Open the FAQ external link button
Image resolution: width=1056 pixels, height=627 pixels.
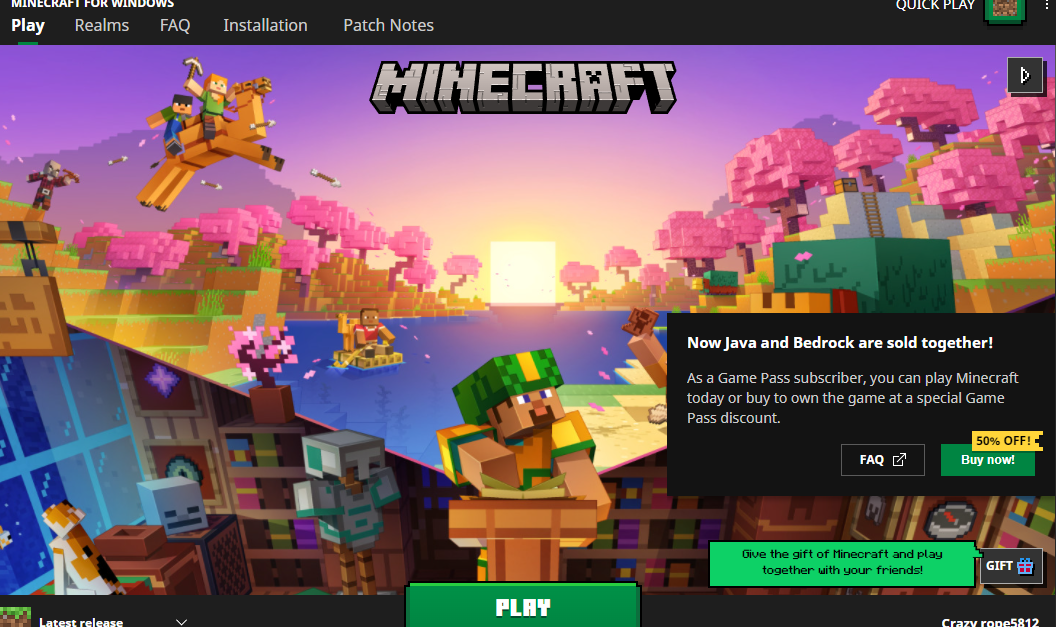tap(882, 460)
